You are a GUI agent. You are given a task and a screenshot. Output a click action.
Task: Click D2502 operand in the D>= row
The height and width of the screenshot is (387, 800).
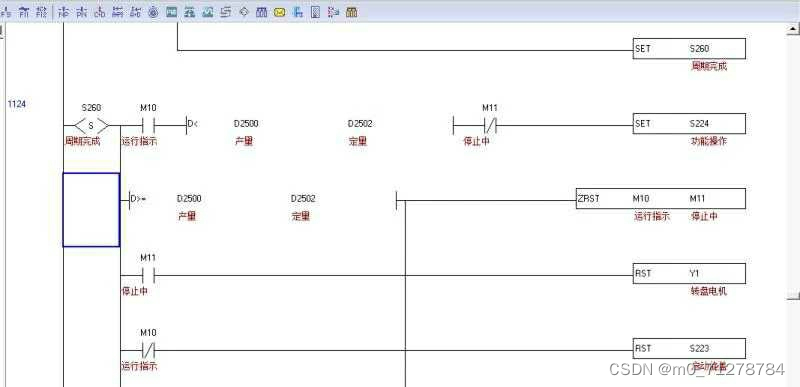pos(303,198)
